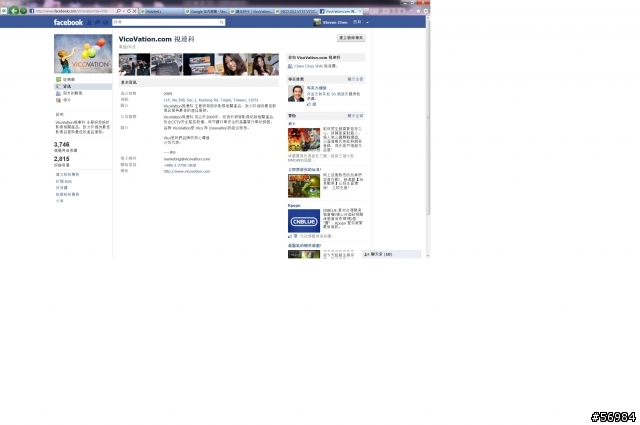The image size is (640, 425).
Task: Open the Chien Chun Shih friend link
Action: (309, 66)
